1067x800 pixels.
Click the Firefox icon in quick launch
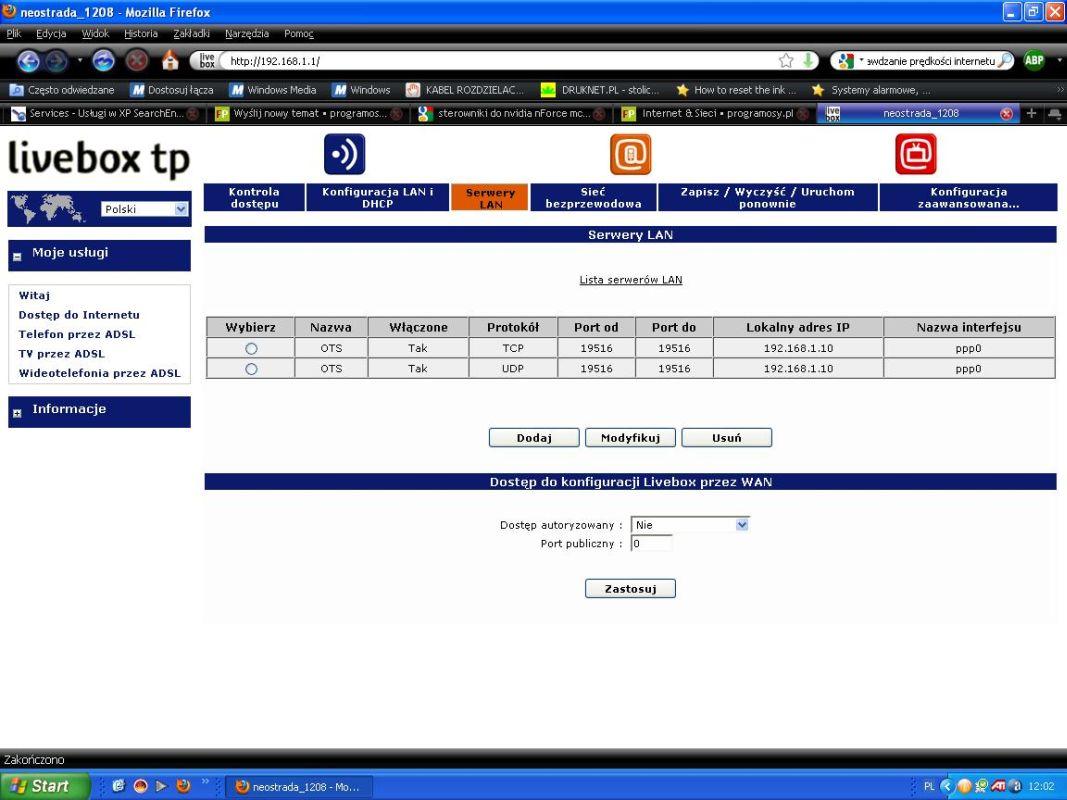tap(183, 786)
